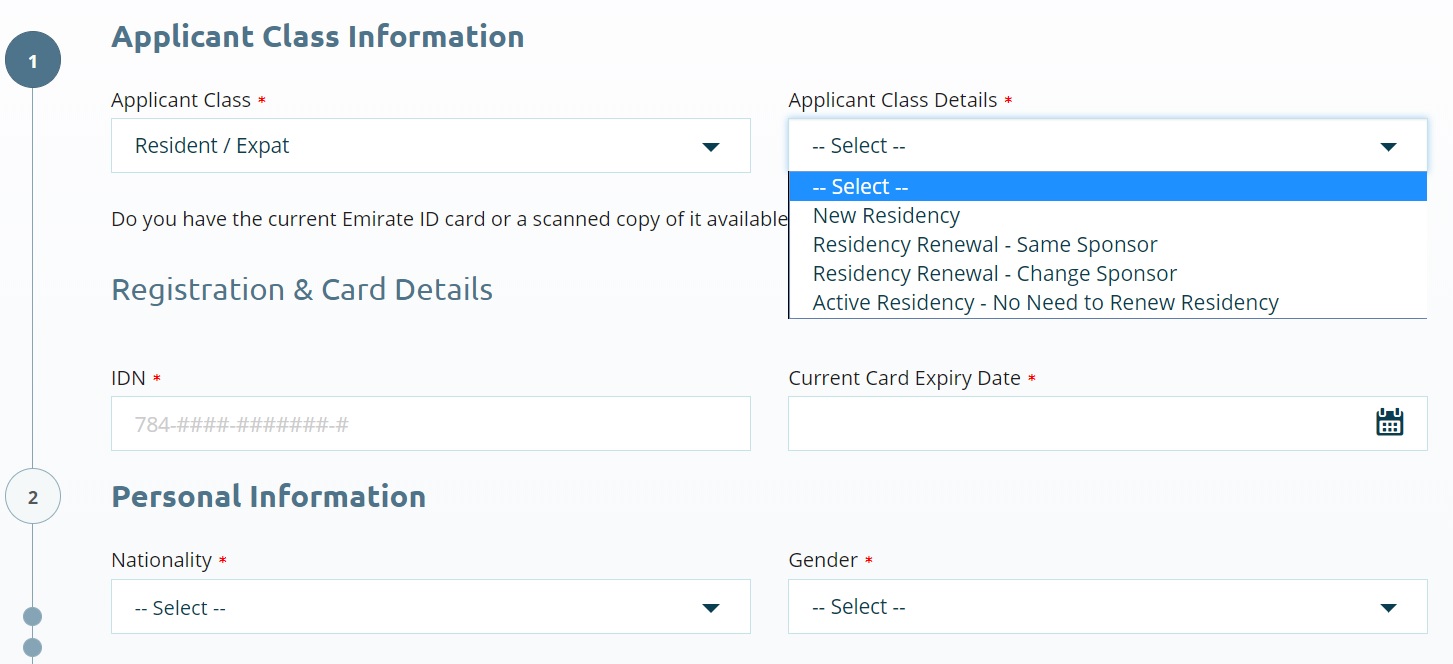Click the 'Registration & Card Details' heading
The width and height of the screenshot is (1453, 664).
tap(303, 290)
